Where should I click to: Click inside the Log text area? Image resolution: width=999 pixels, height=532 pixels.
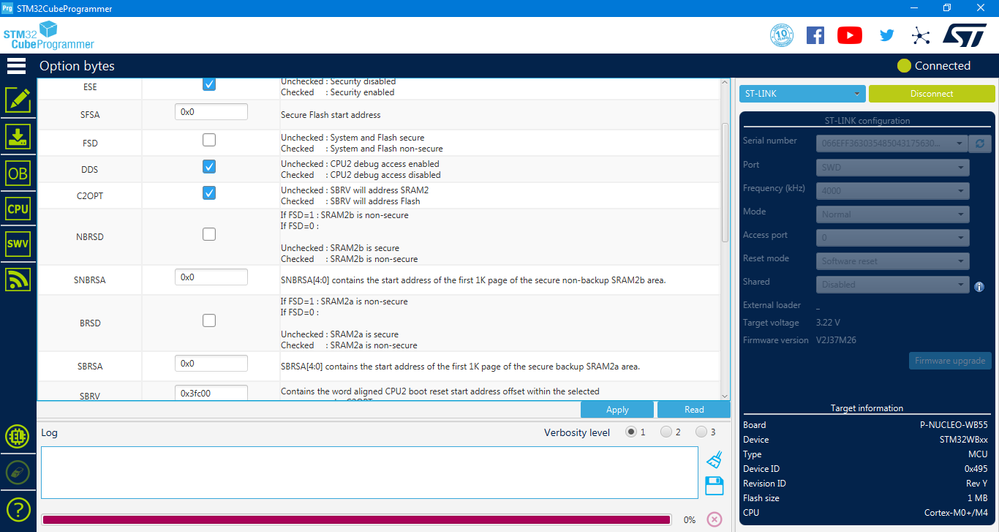(370, 473)
